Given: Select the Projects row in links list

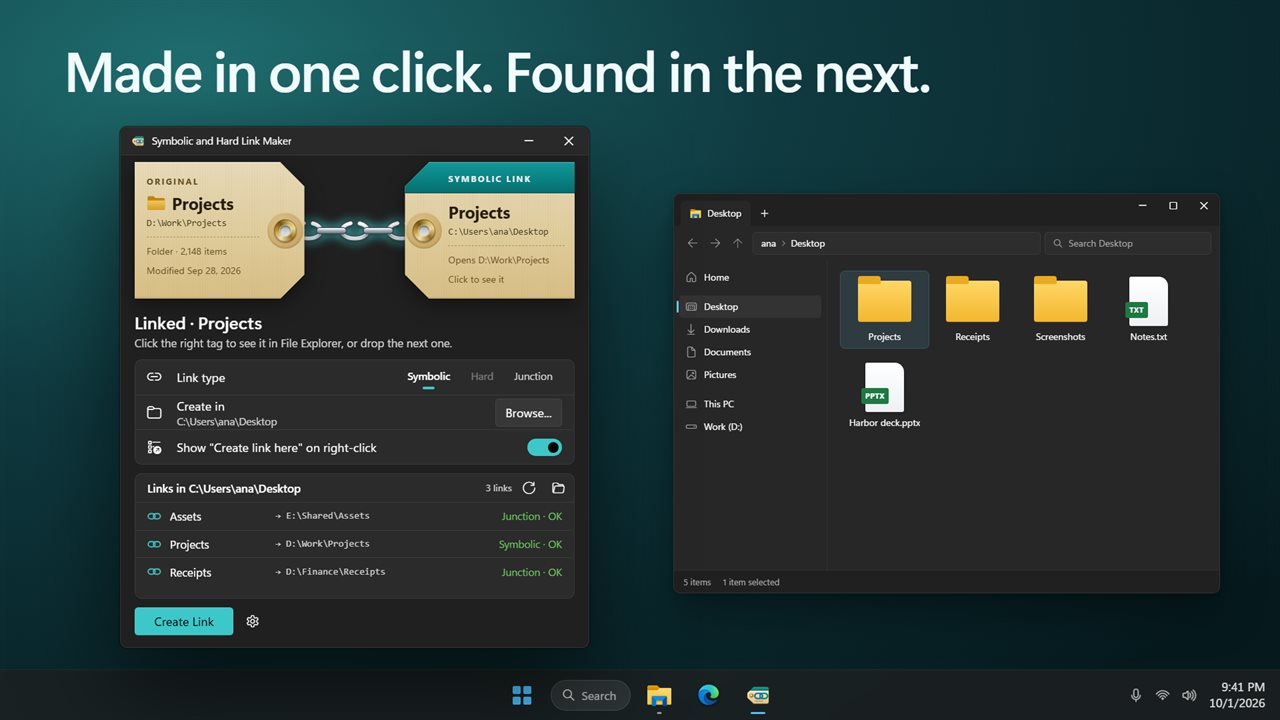Looking at the screenshot, I should pos(354,545).
